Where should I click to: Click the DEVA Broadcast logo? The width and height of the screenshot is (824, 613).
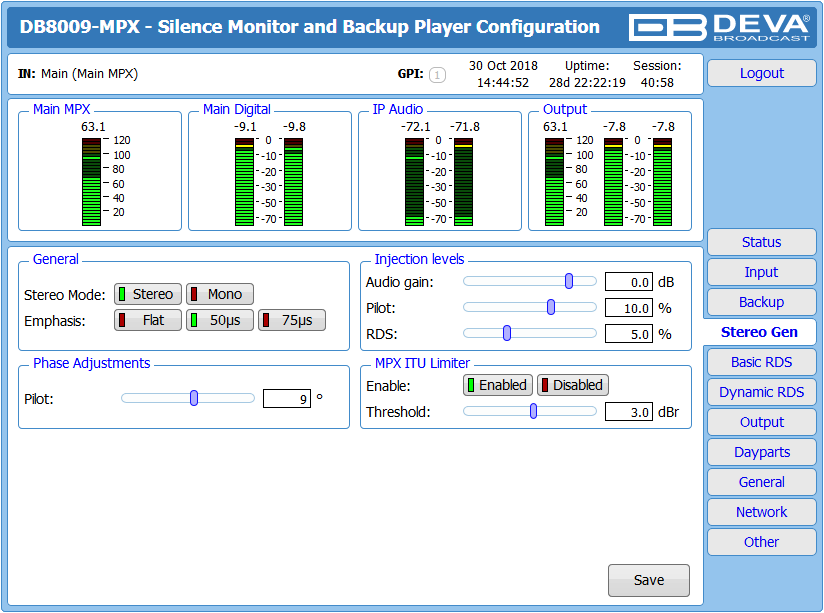click(719, 27)
